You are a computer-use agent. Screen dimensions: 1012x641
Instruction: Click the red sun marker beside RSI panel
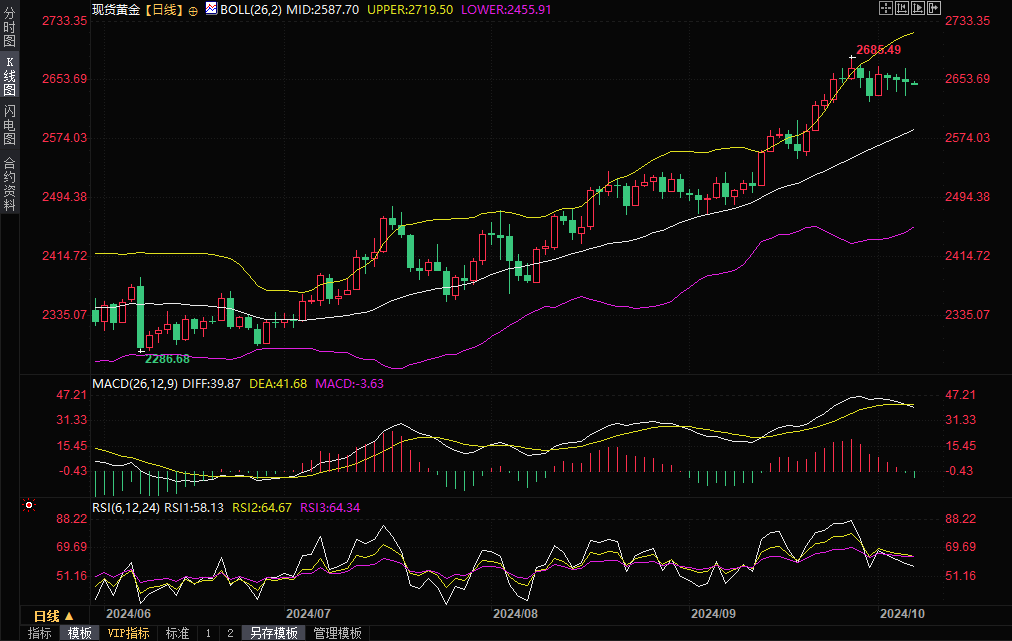pos(28,507)
